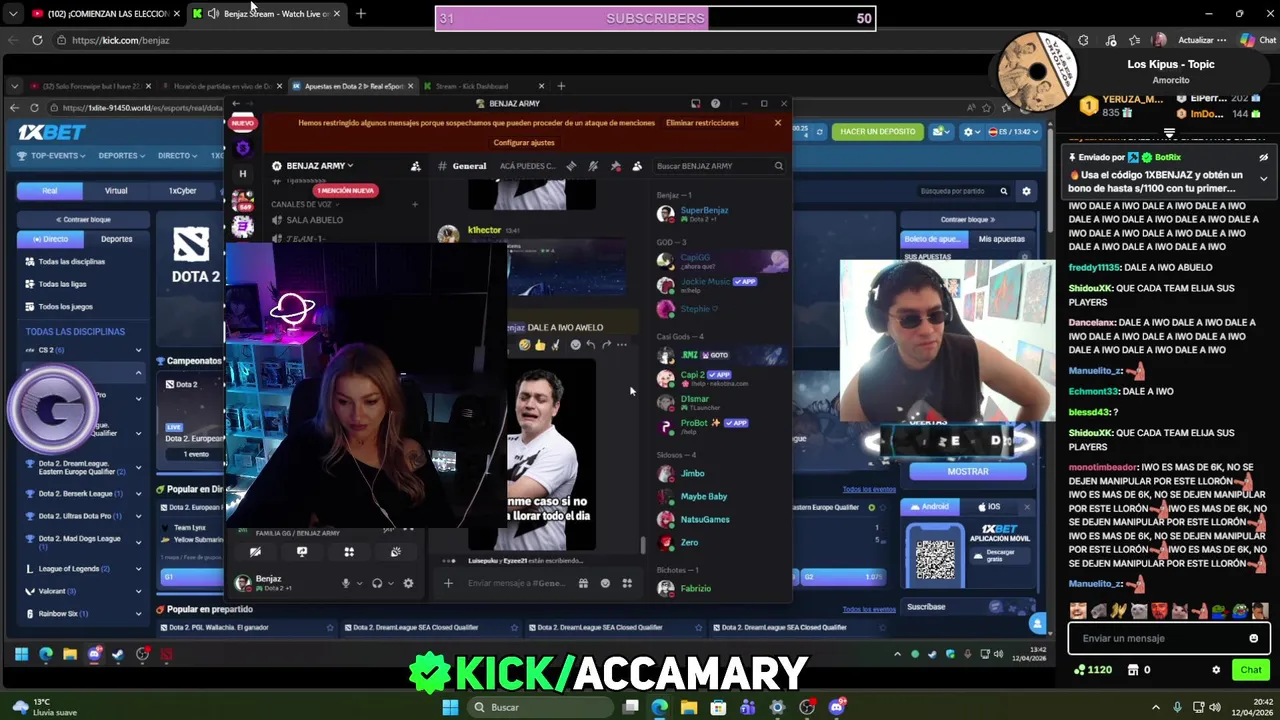Open the gift icon in Discord message box
This screenshot has width=1280, height=720.
pos(583,583)
